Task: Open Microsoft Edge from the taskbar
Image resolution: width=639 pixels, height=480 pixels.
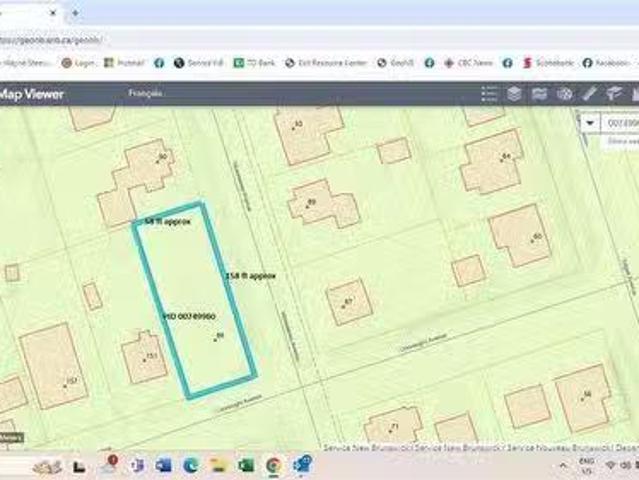Action: pyautogui.click(x=191, y=465)
